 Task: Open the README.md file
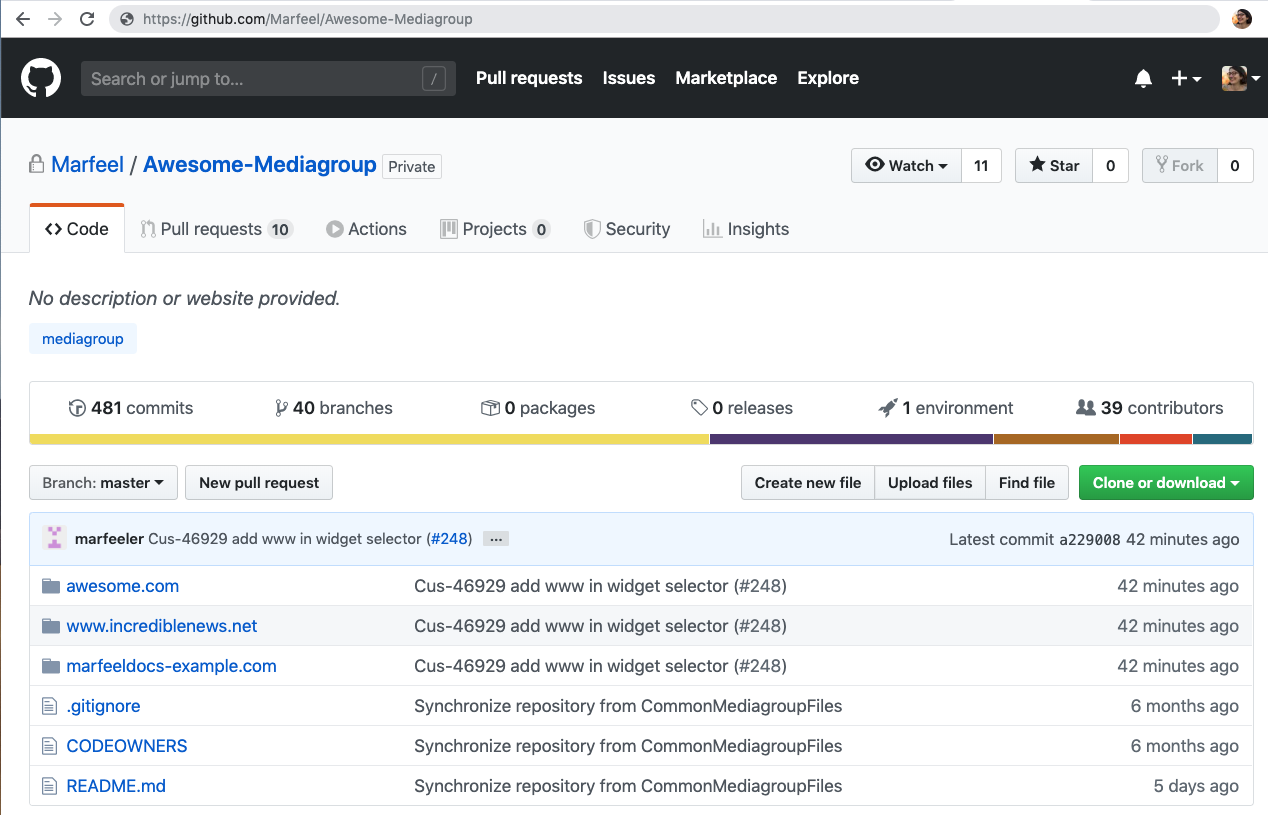pos(116,786)
